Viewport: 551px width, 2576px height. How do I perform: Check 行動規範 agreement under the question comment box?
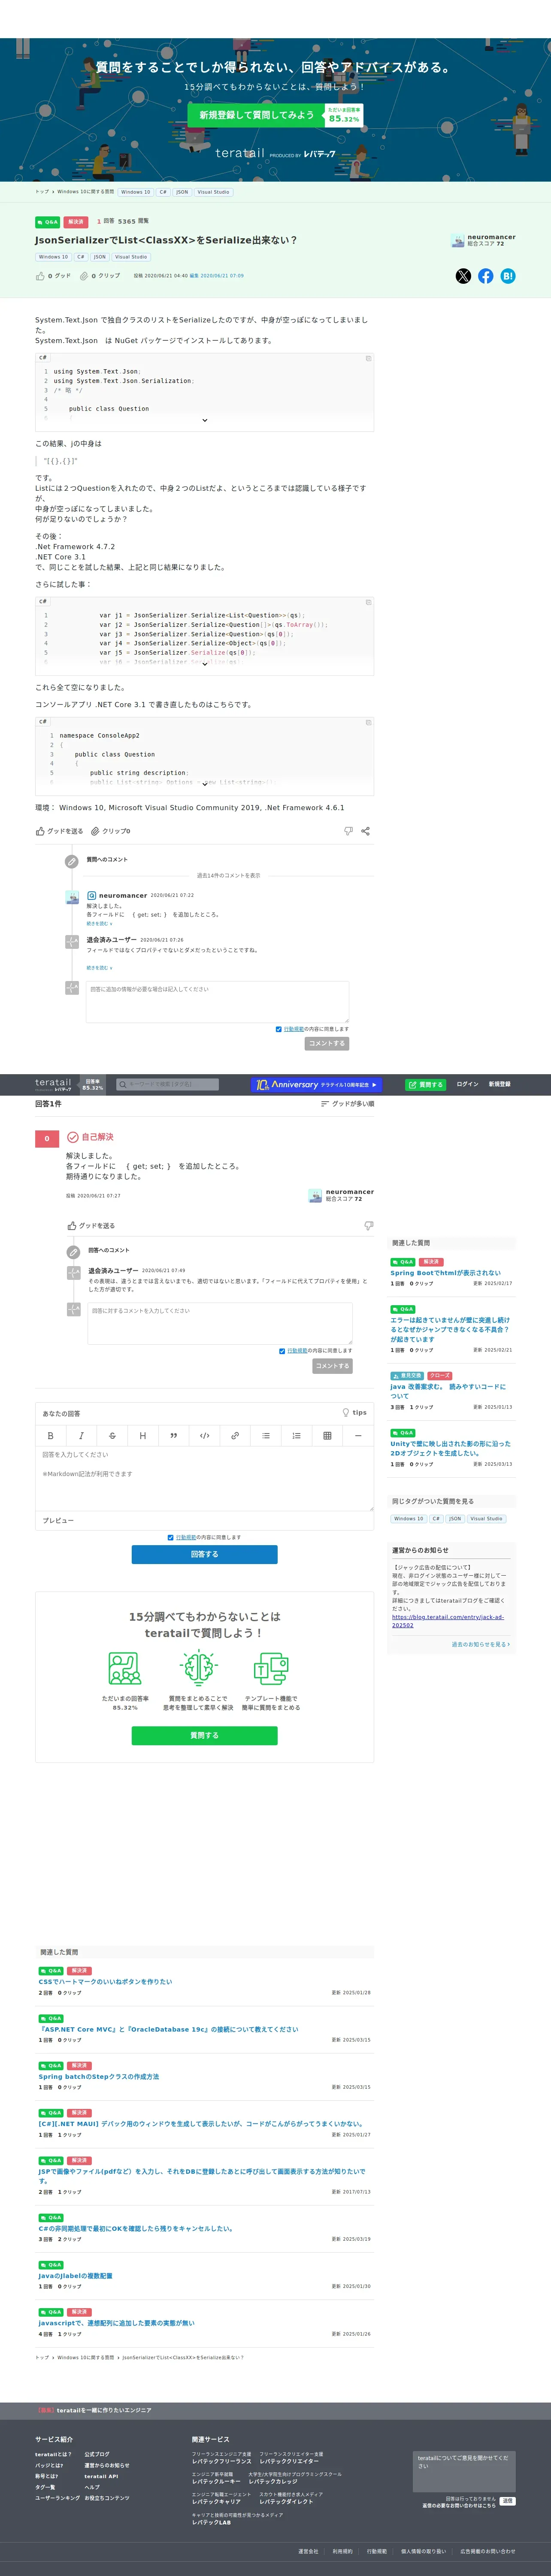(x=278, y=1029)
